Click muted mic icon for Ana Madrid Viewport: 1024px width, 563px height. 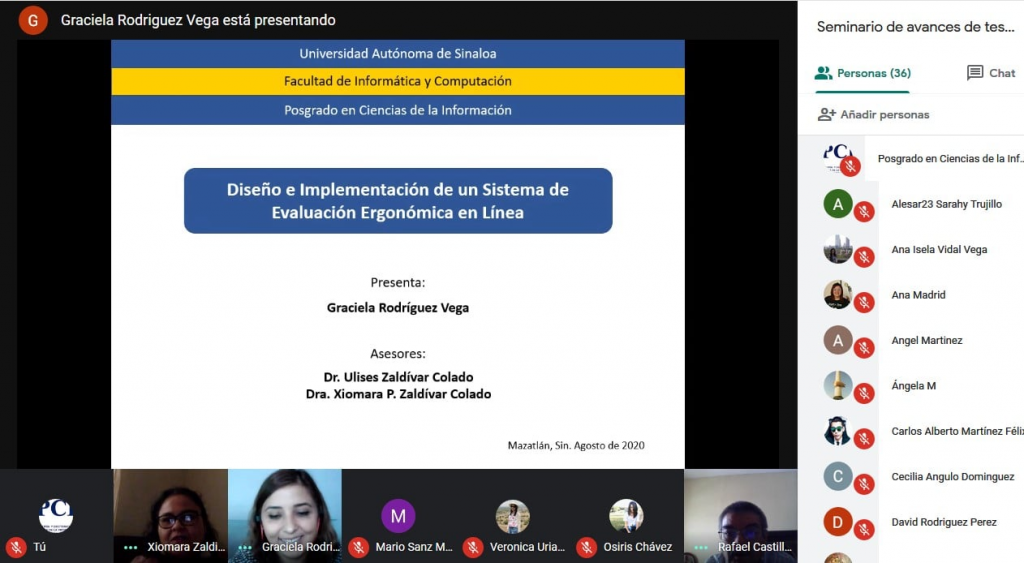pyautogui.click(x=864, y=302)
